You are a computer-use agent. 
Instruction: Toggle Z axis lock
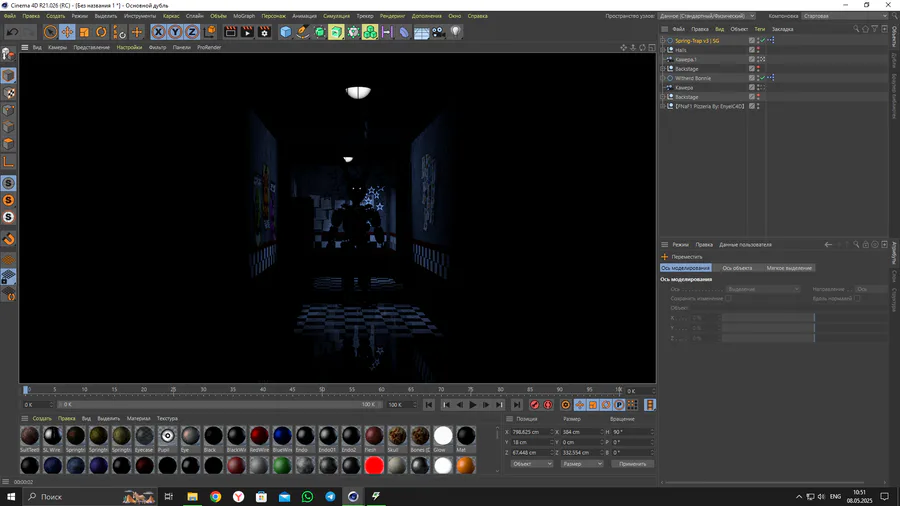[192, 32]
